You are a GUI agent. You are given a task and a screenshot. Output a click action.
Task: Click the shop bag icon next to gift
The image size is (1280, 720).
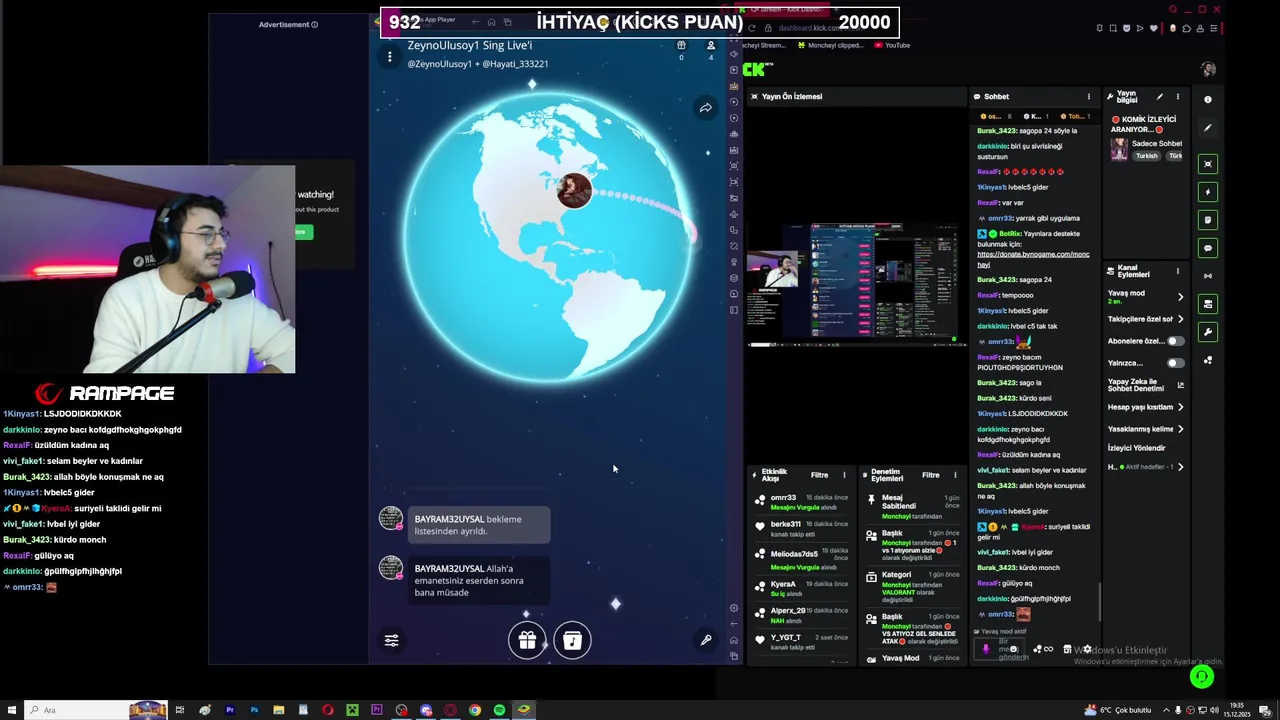click(572, 640)
